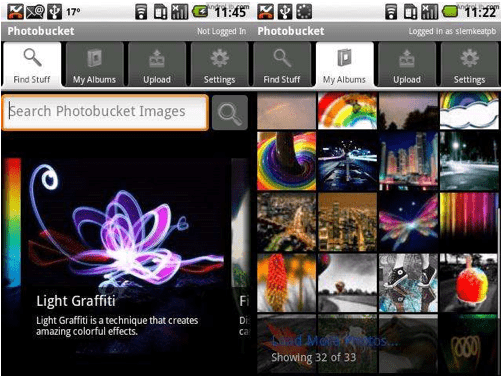The width and height of the screenshot is (502, 376).
Task: Open the glowing butterfly thumbnail
Action: click(408, 222)
